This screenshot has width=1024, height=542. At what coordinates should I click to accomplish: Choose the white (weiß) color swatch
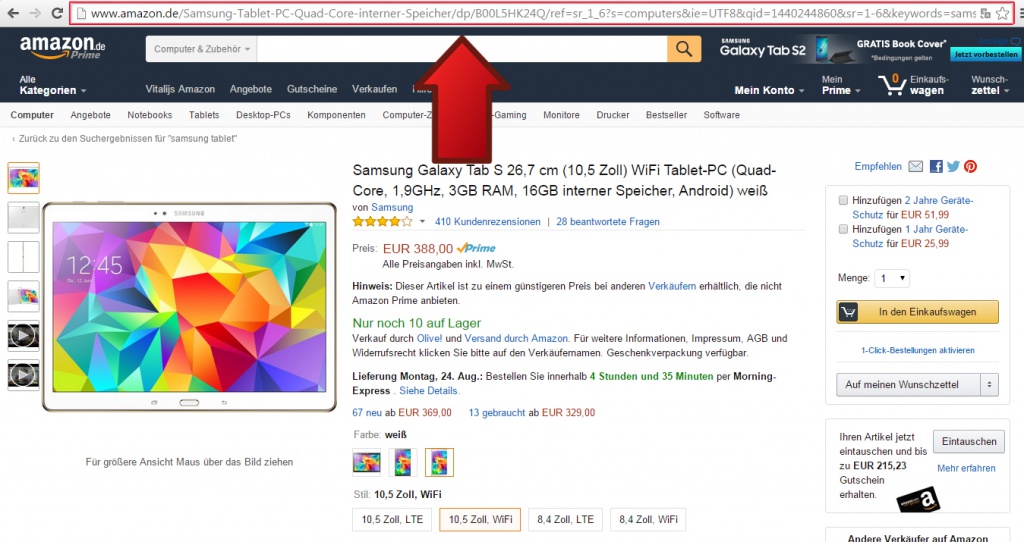coord(439,462)
